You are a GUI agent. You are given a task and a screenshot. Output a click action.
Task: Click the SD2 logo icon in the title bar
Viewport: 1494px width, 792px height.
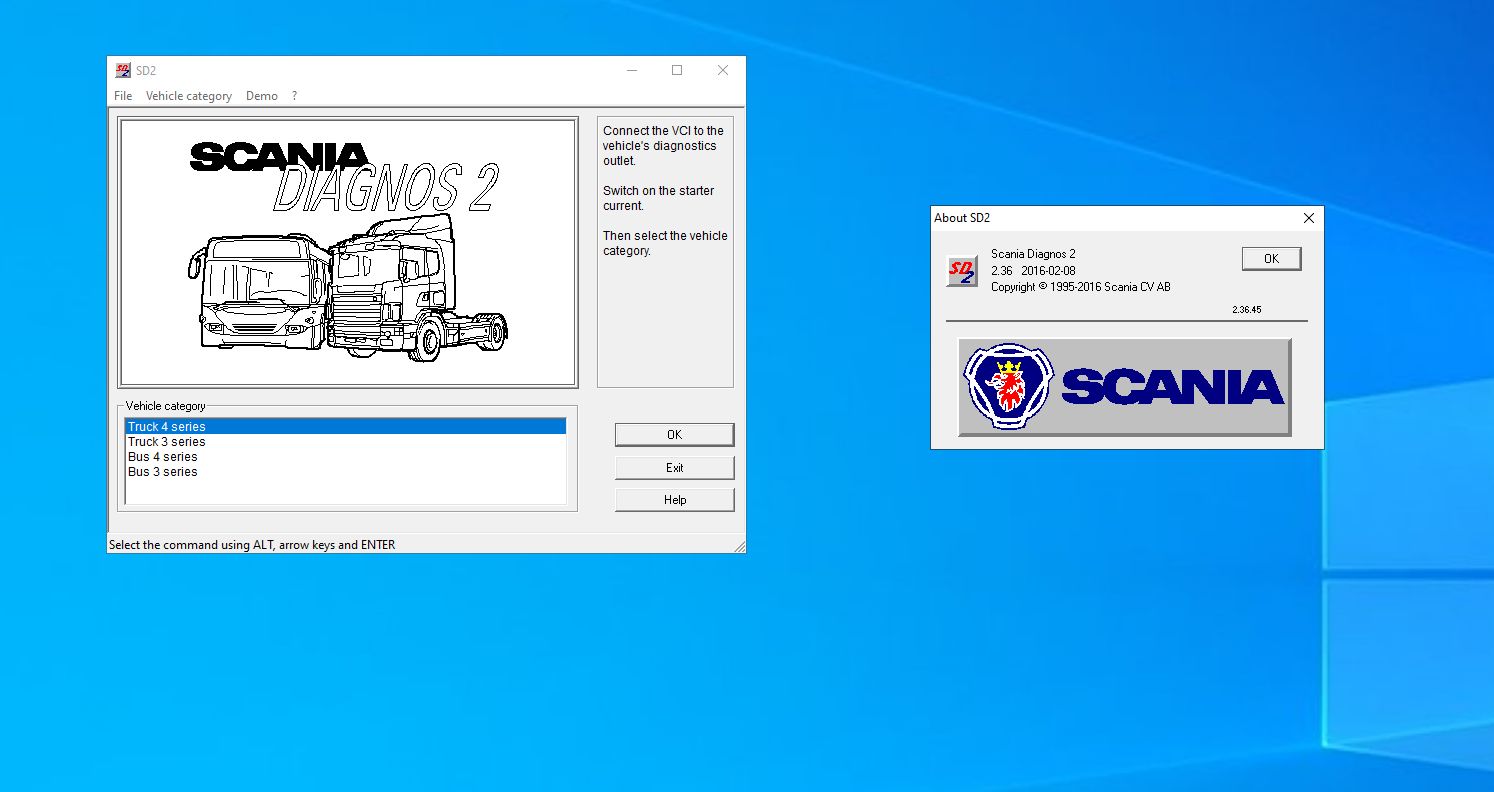click(122, 70)
